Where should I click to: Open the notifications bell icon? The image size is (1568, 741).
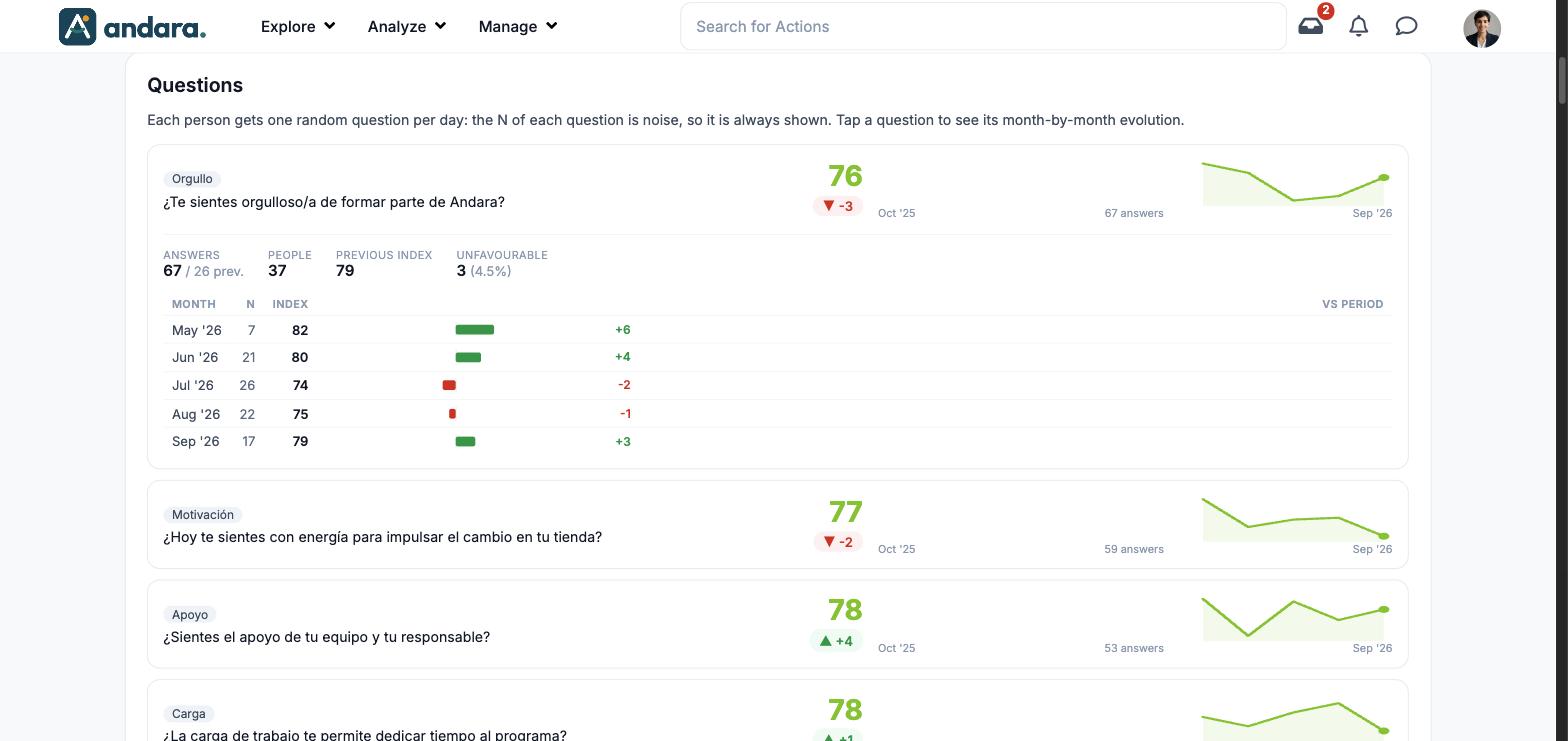(1358, 26)
